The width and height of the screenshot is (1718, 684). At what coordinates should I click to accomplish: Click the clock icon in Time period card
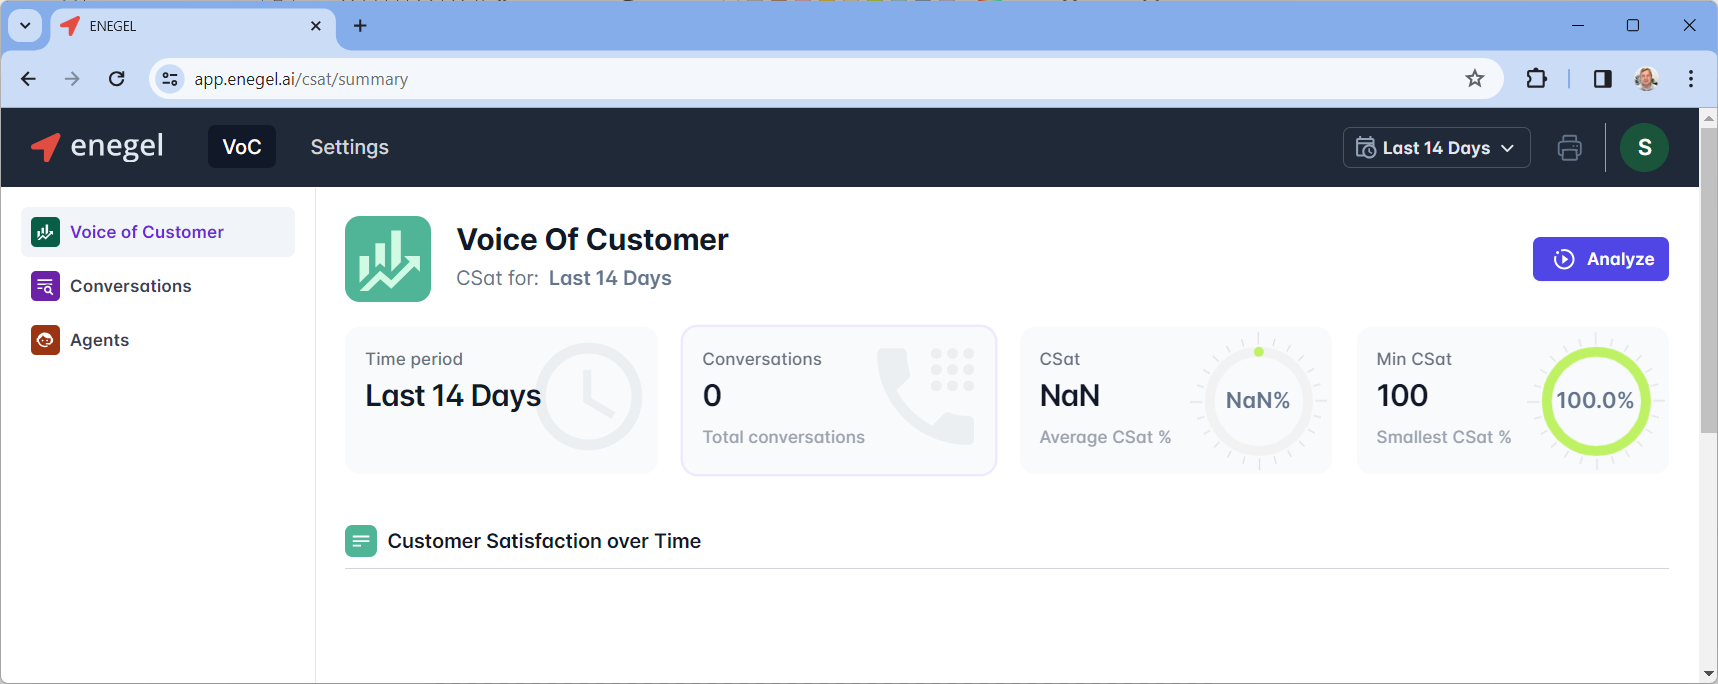[x=589, y=396]
